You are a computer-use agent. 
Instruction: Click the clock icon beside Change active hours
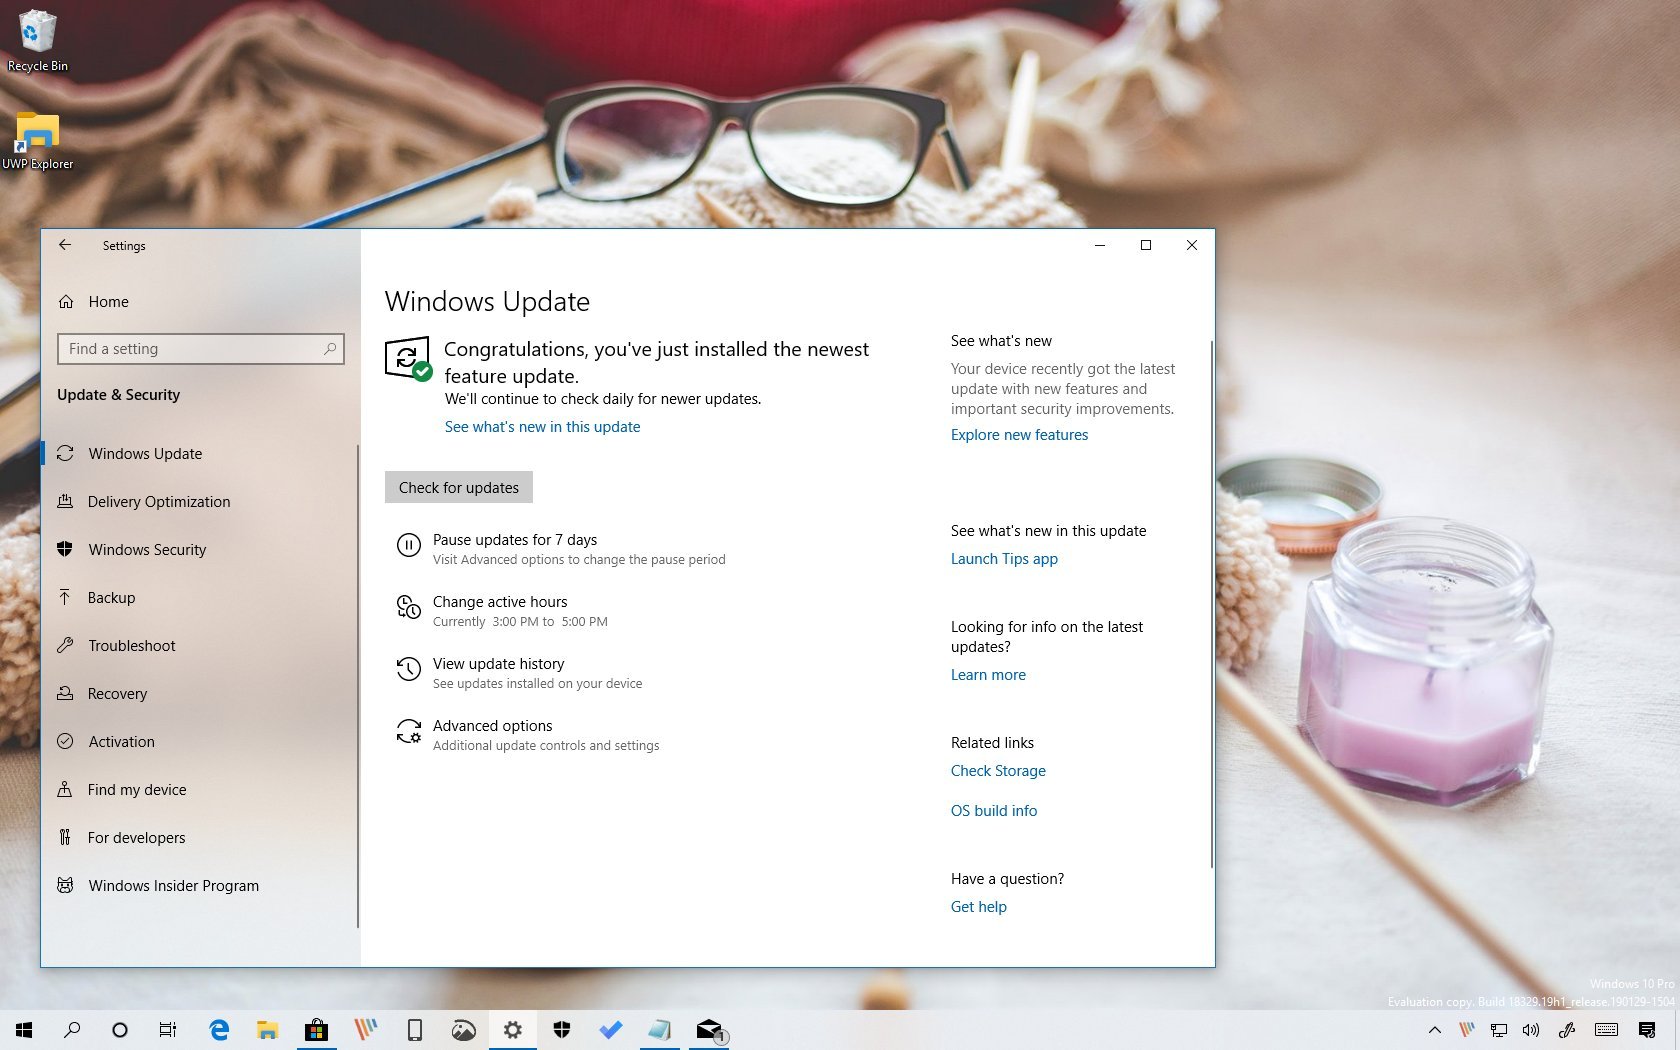point(409,607)
